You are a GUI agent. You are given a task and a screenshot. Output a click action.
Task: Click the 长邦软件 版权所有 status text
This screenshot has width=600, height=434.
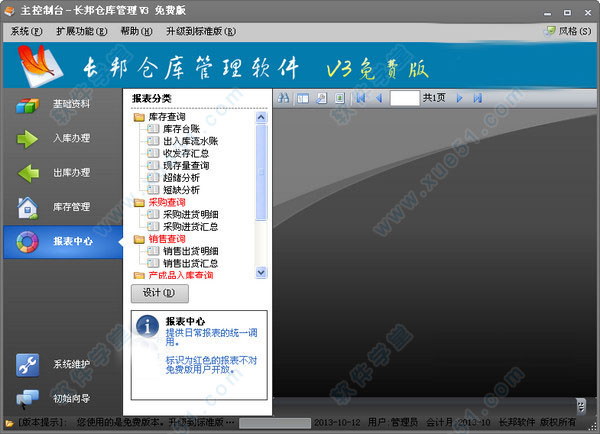click(x=537, y=423)
